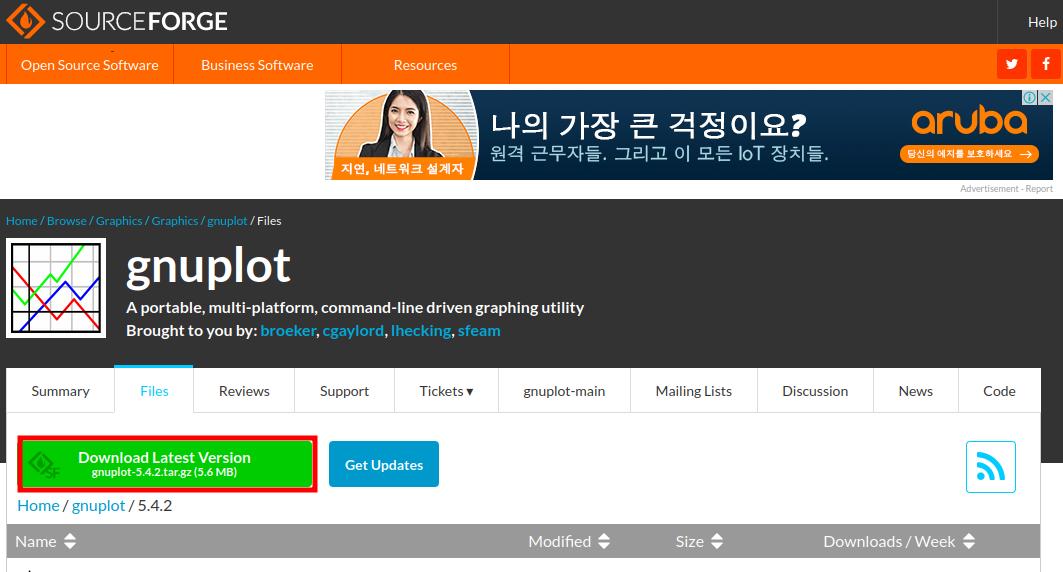Click the gnuplot project logo thumbnail

(56, 288)
